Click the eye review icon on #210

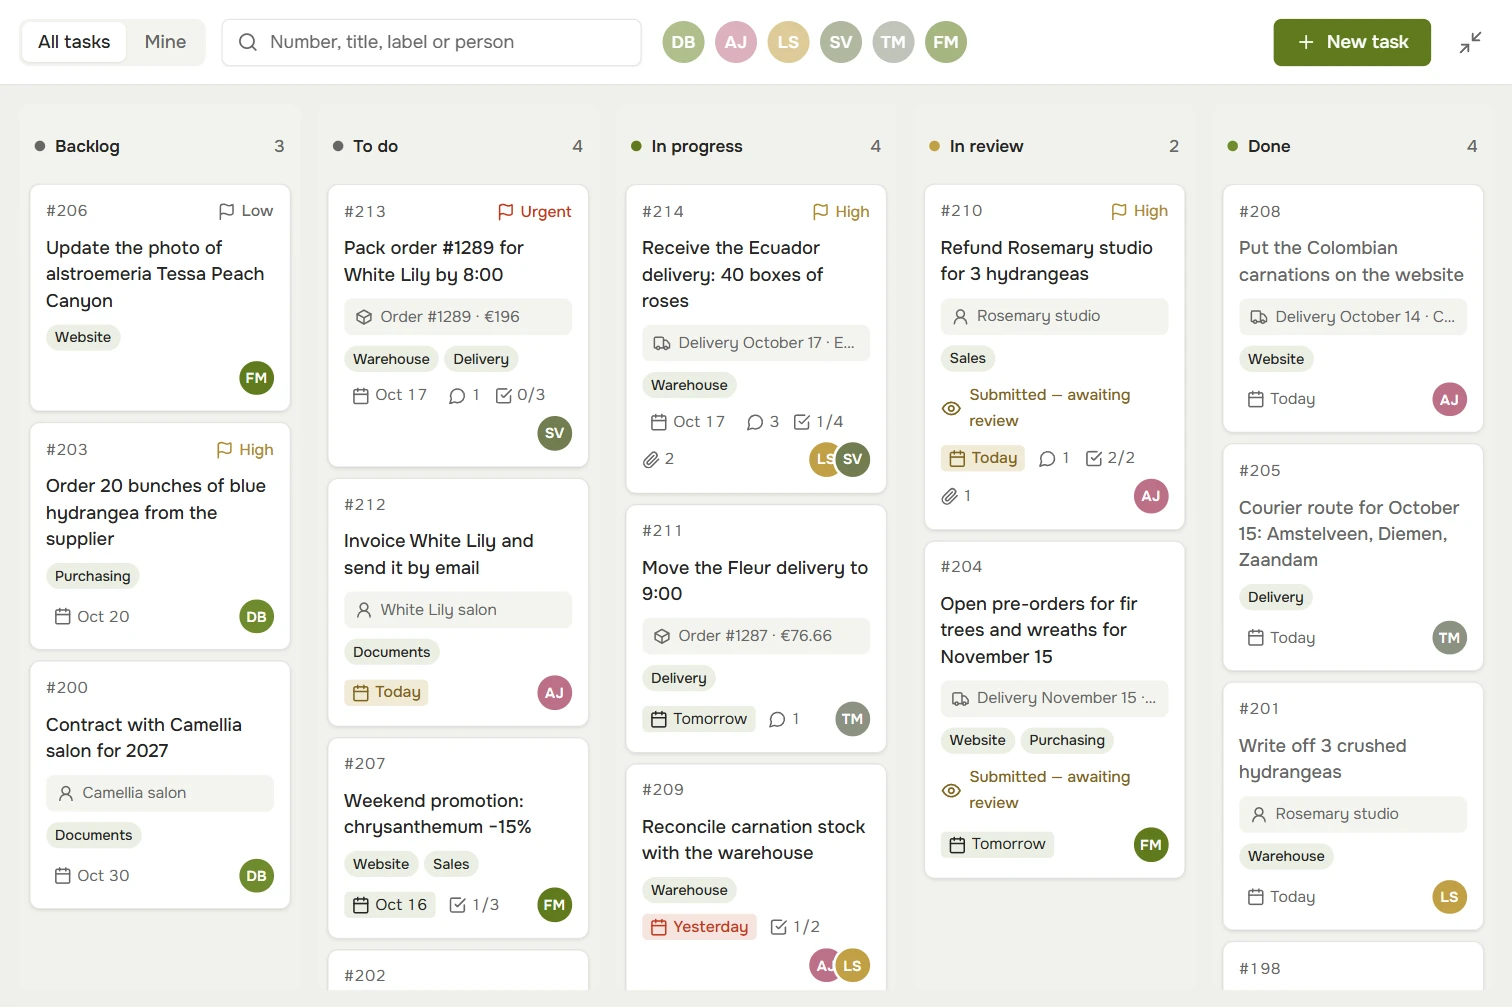point(951,408)
